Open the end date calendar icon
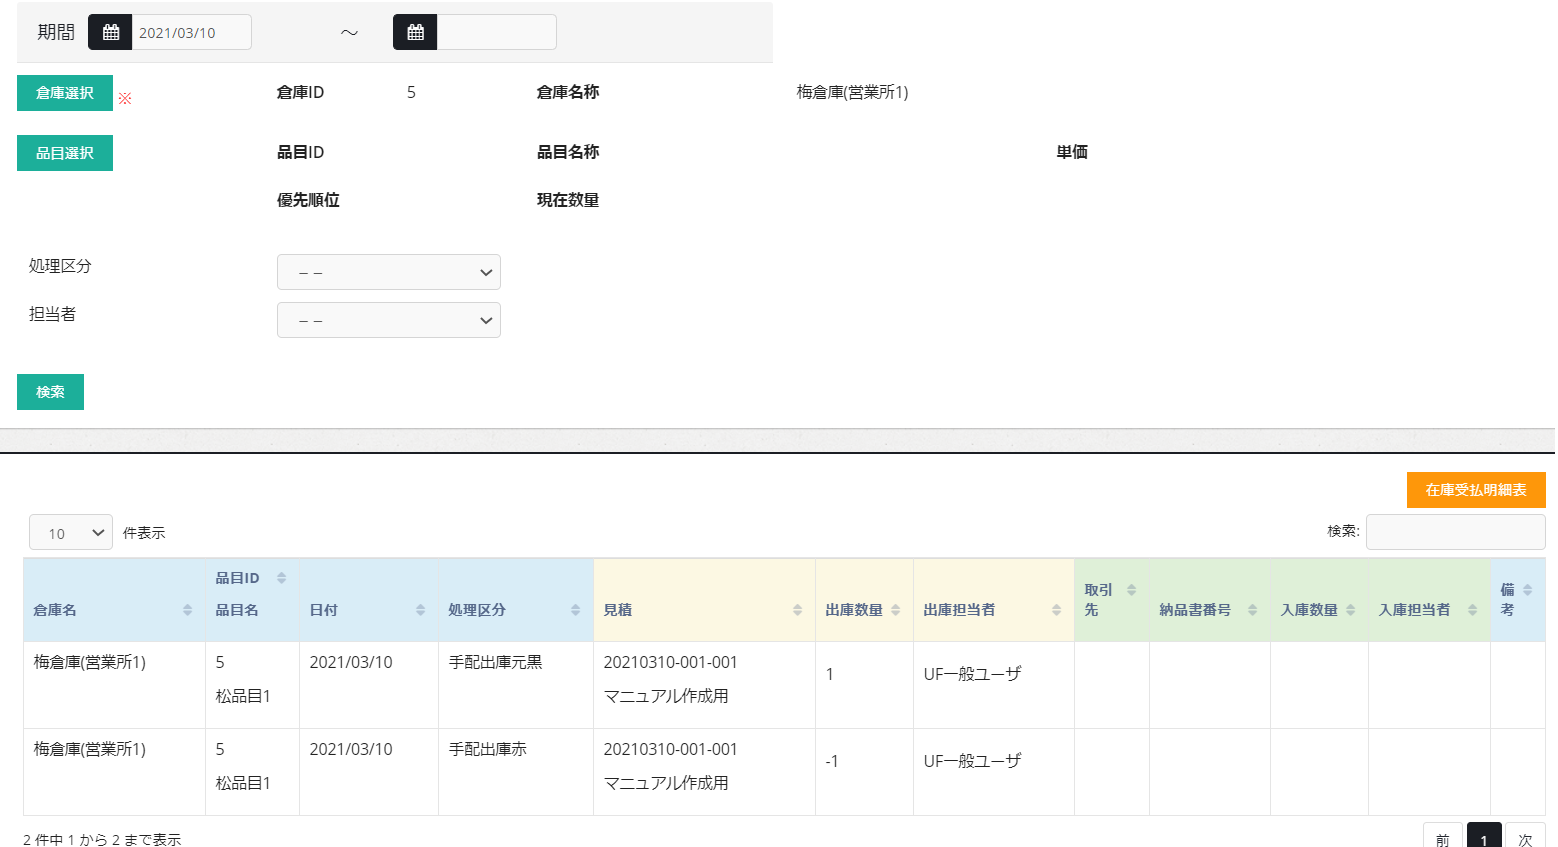 [415, 32]
